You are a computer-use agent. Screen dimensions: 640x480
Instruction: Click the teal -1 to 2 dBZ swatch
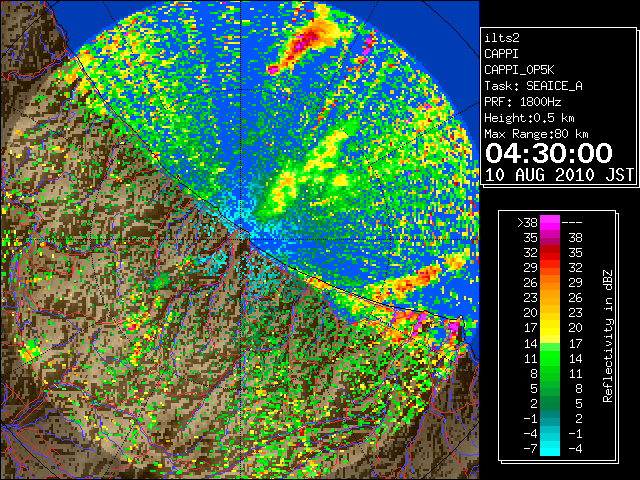click(x=550, y=419)
